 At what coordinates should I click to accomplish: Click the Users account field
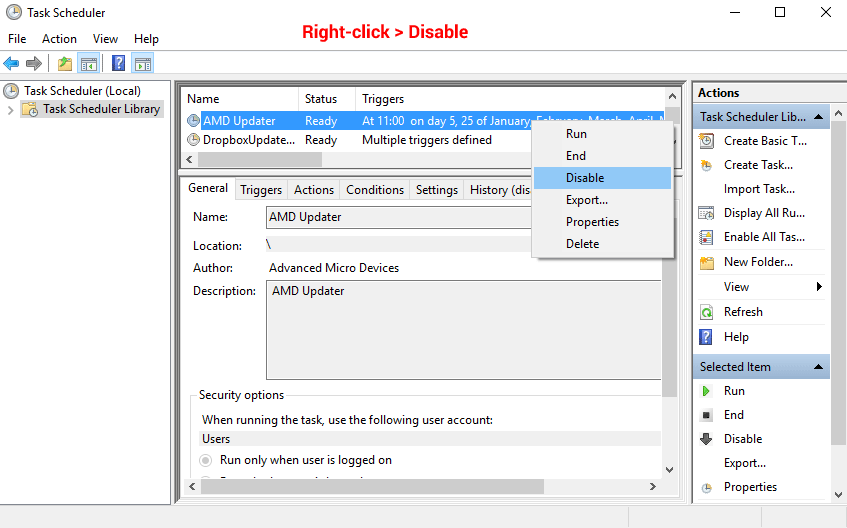(x=429, y=439)
